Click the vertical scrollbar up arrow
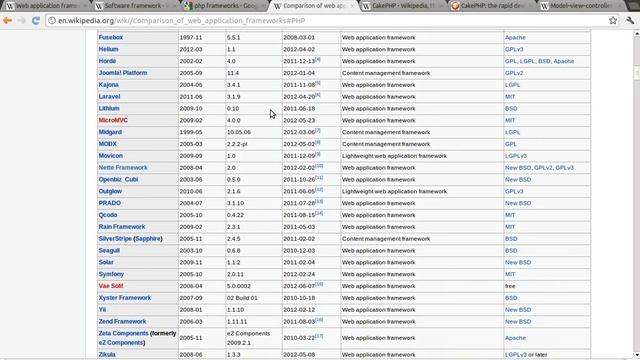This screenshot has height=360, width=640. [x=637, y=34]
